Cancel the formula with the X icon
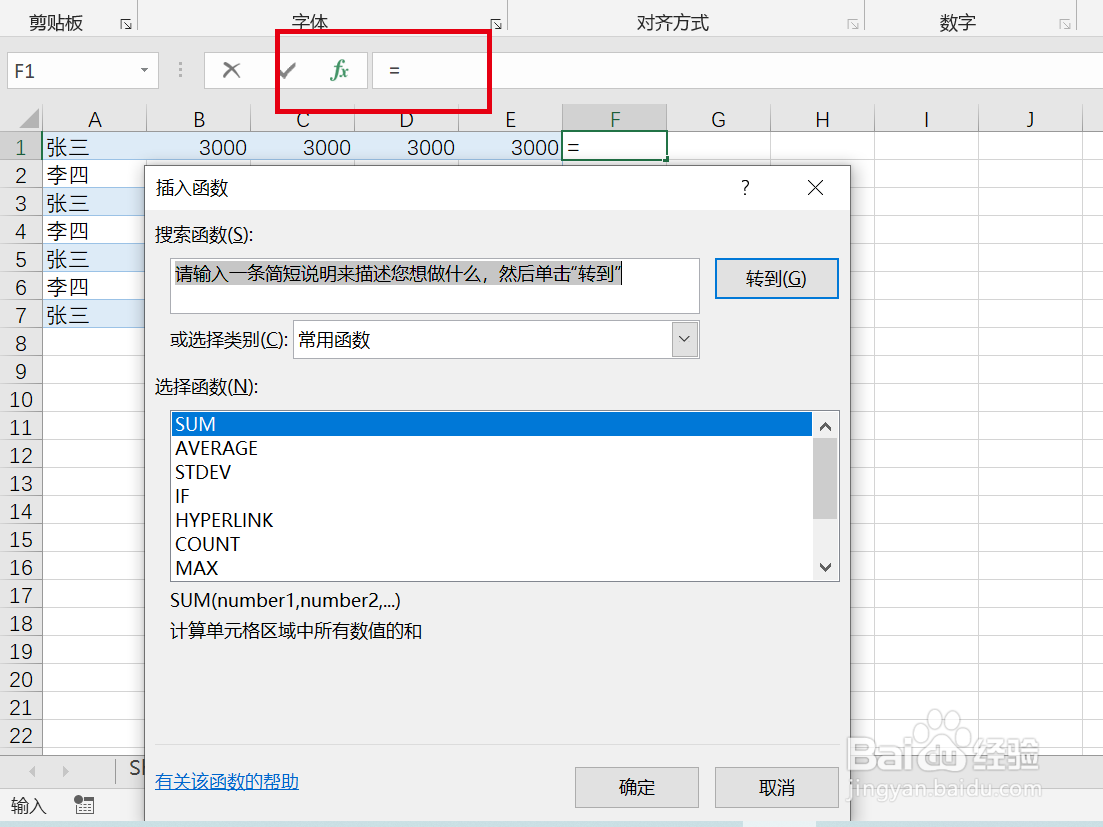1103x827 pixels. pyautogui.click(x=233, y=70)
